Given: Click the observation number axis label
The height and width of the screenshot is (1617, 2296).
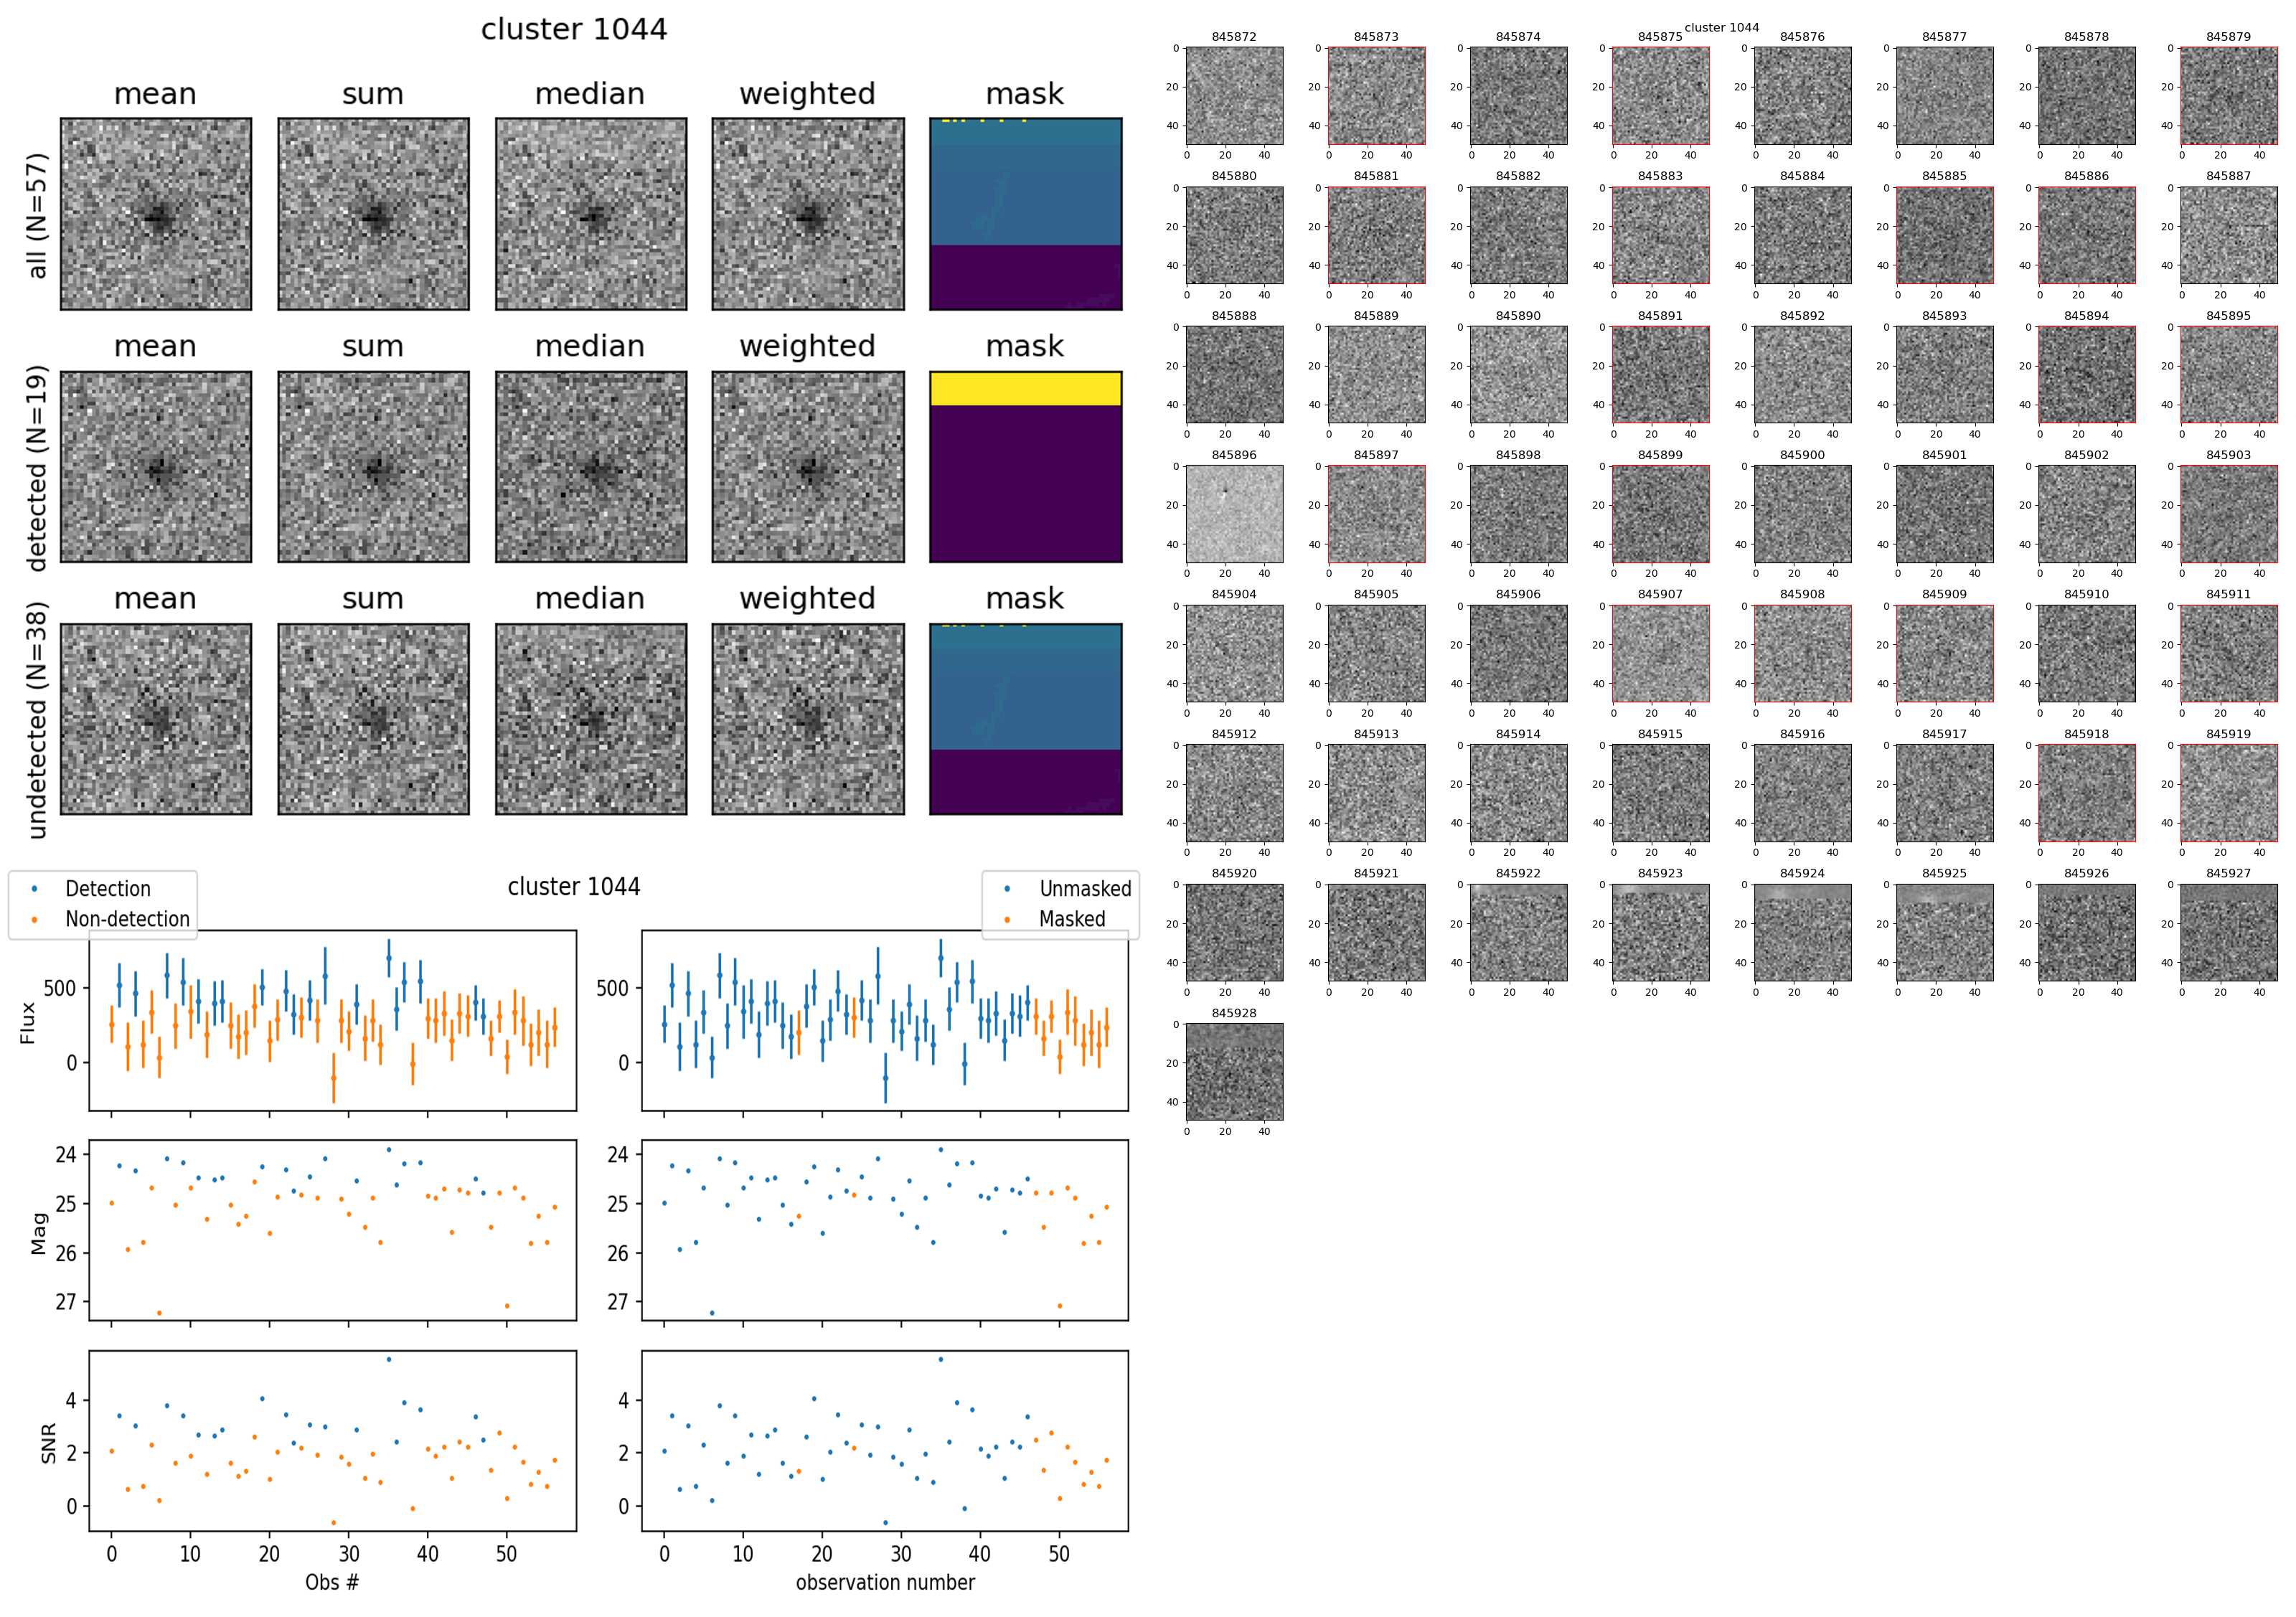Looking at the screenshot, I should 885,1582.
